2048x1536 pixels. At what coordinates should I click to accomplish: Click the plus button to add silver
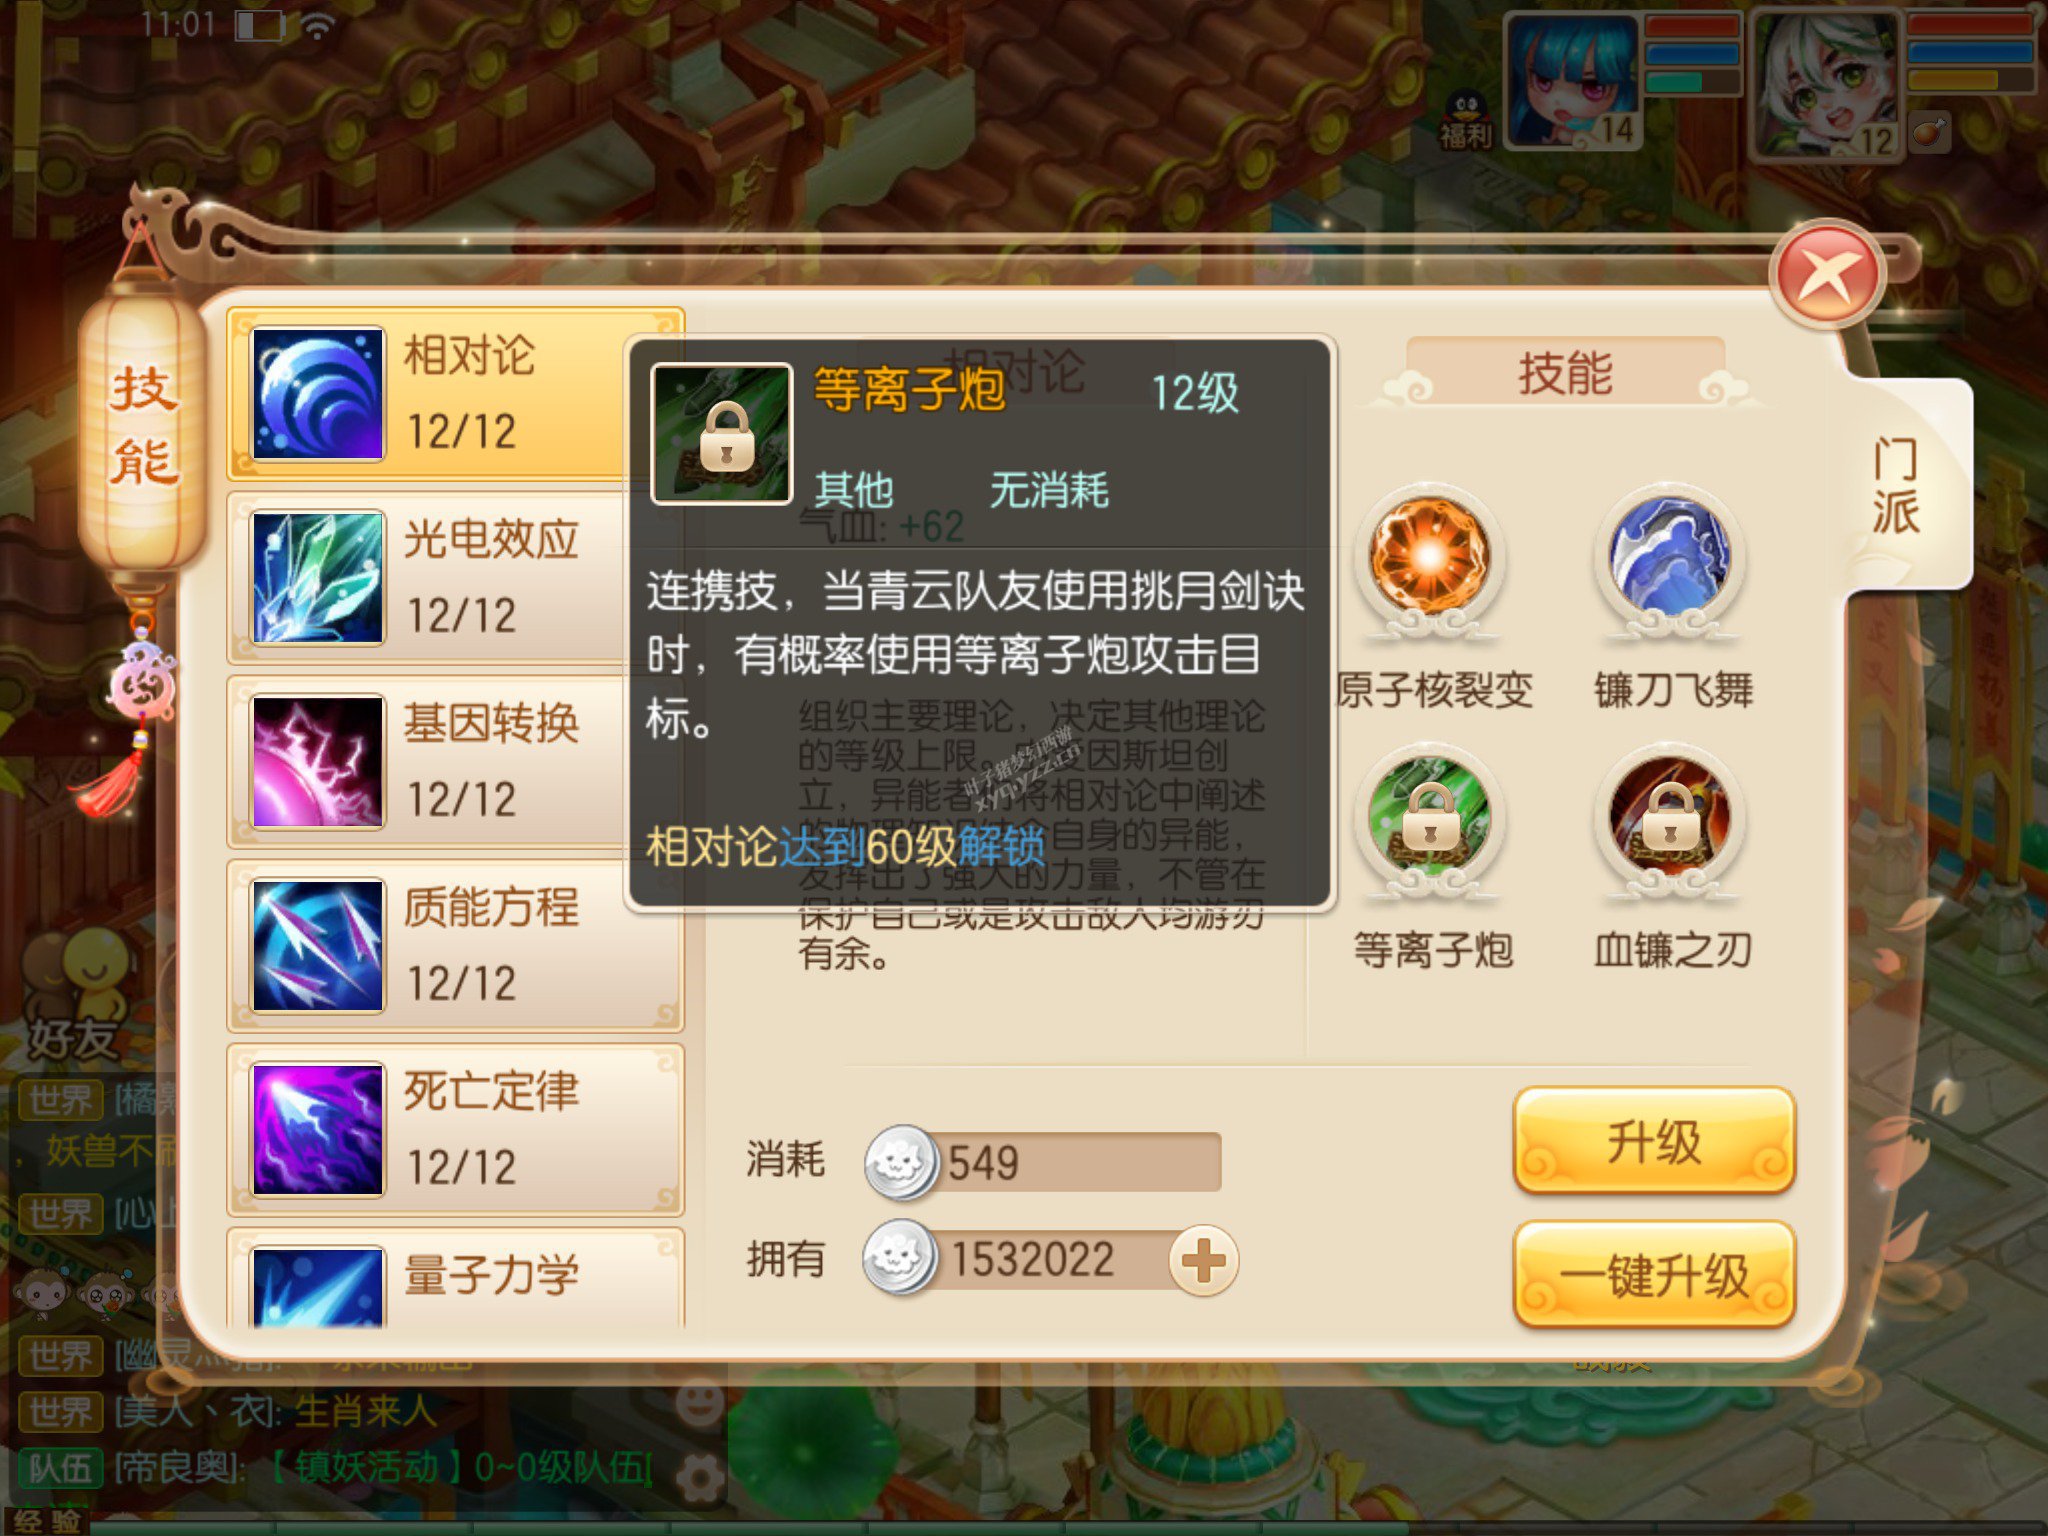[x=1204, y=1260]
